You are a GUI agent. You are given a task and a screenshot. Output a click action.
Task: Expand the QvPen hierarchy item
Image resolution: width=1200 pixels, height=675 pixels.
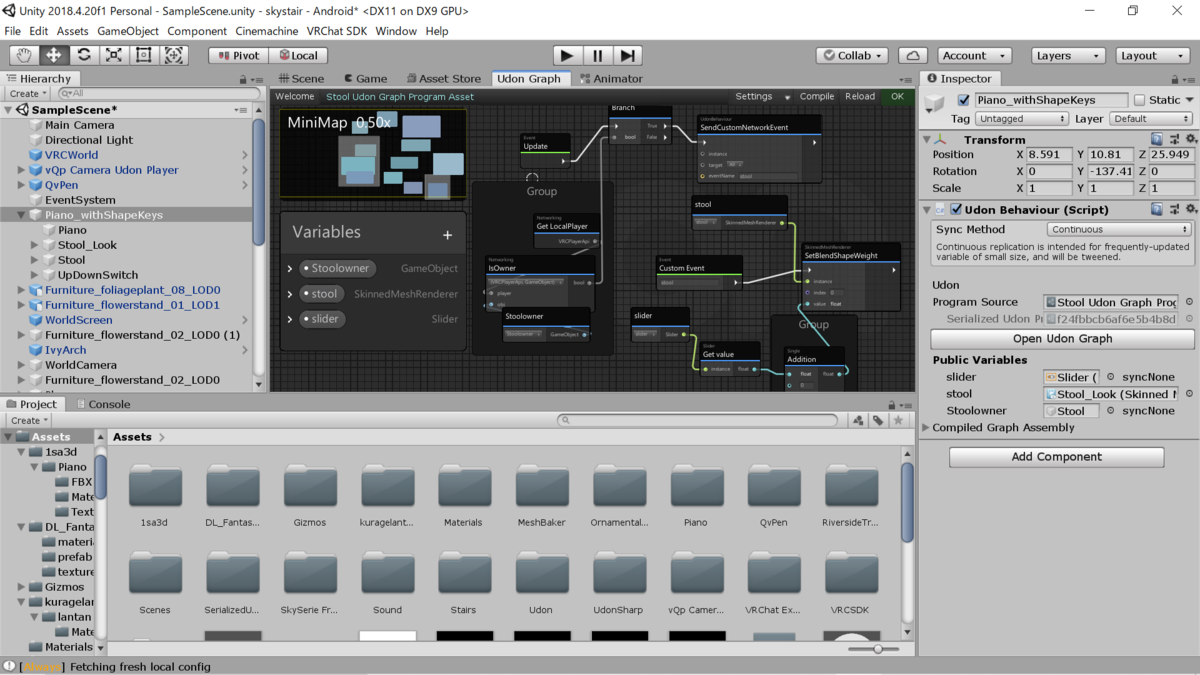[x=22, y=185]
